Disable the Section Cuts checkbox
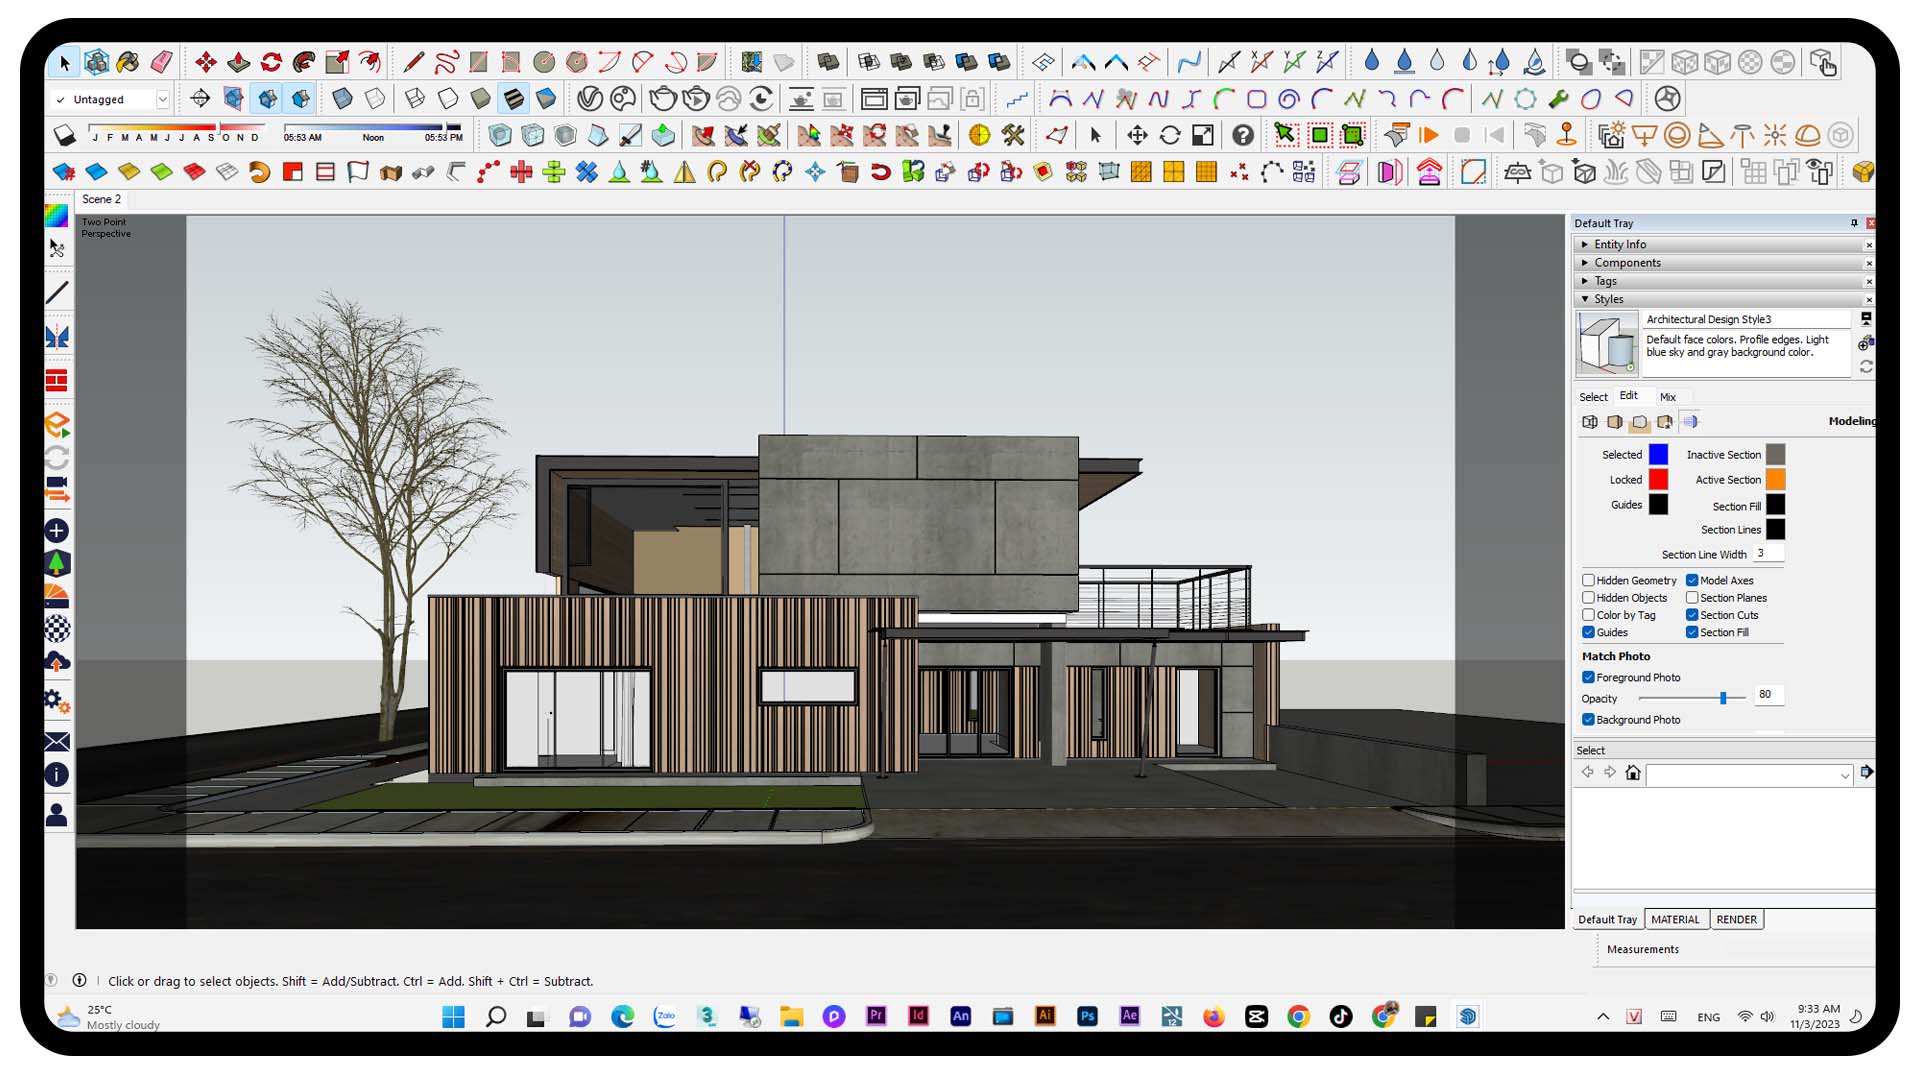Viewport: 1920px width, 1080px height. pyautogui.click(x=1694, y=615)
